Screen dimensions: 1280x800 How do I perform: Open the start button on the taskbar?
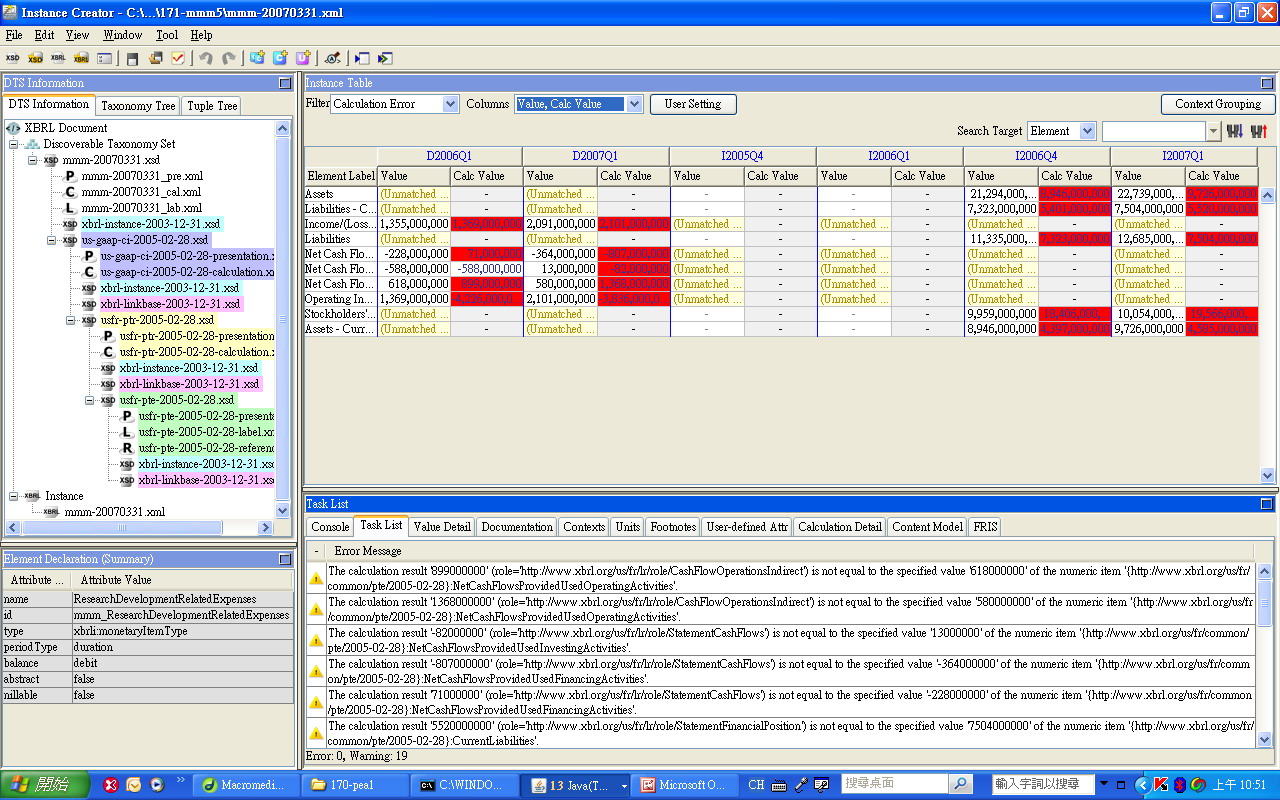[x=43, y=785]
